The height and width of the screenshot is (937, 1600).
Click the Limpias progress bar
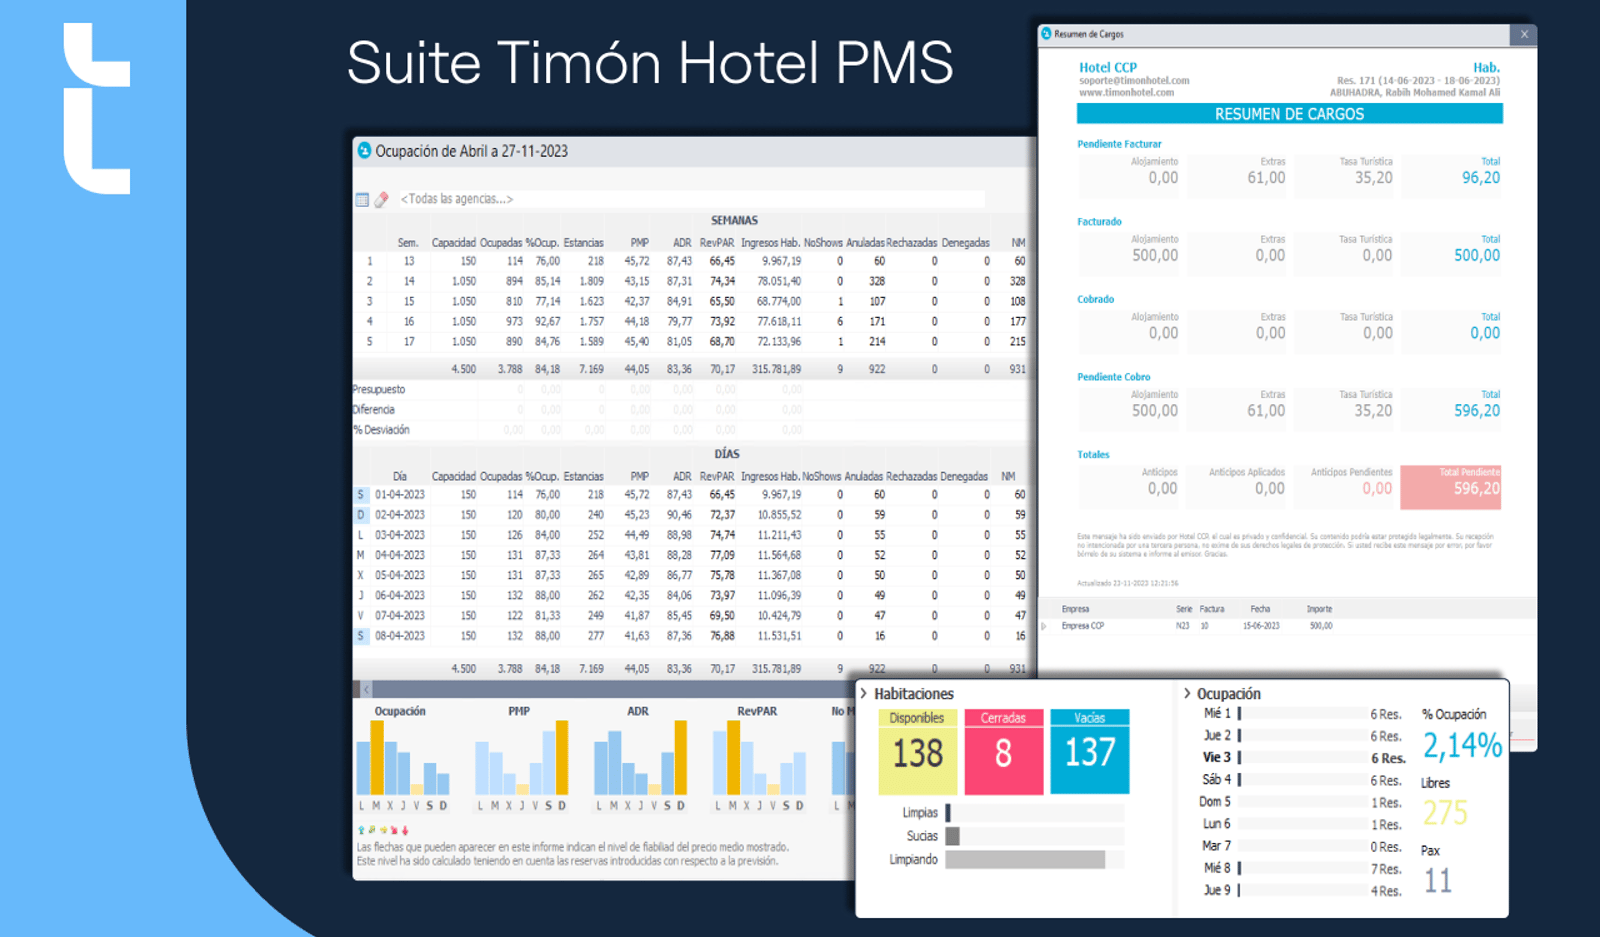click(1034, 813)
